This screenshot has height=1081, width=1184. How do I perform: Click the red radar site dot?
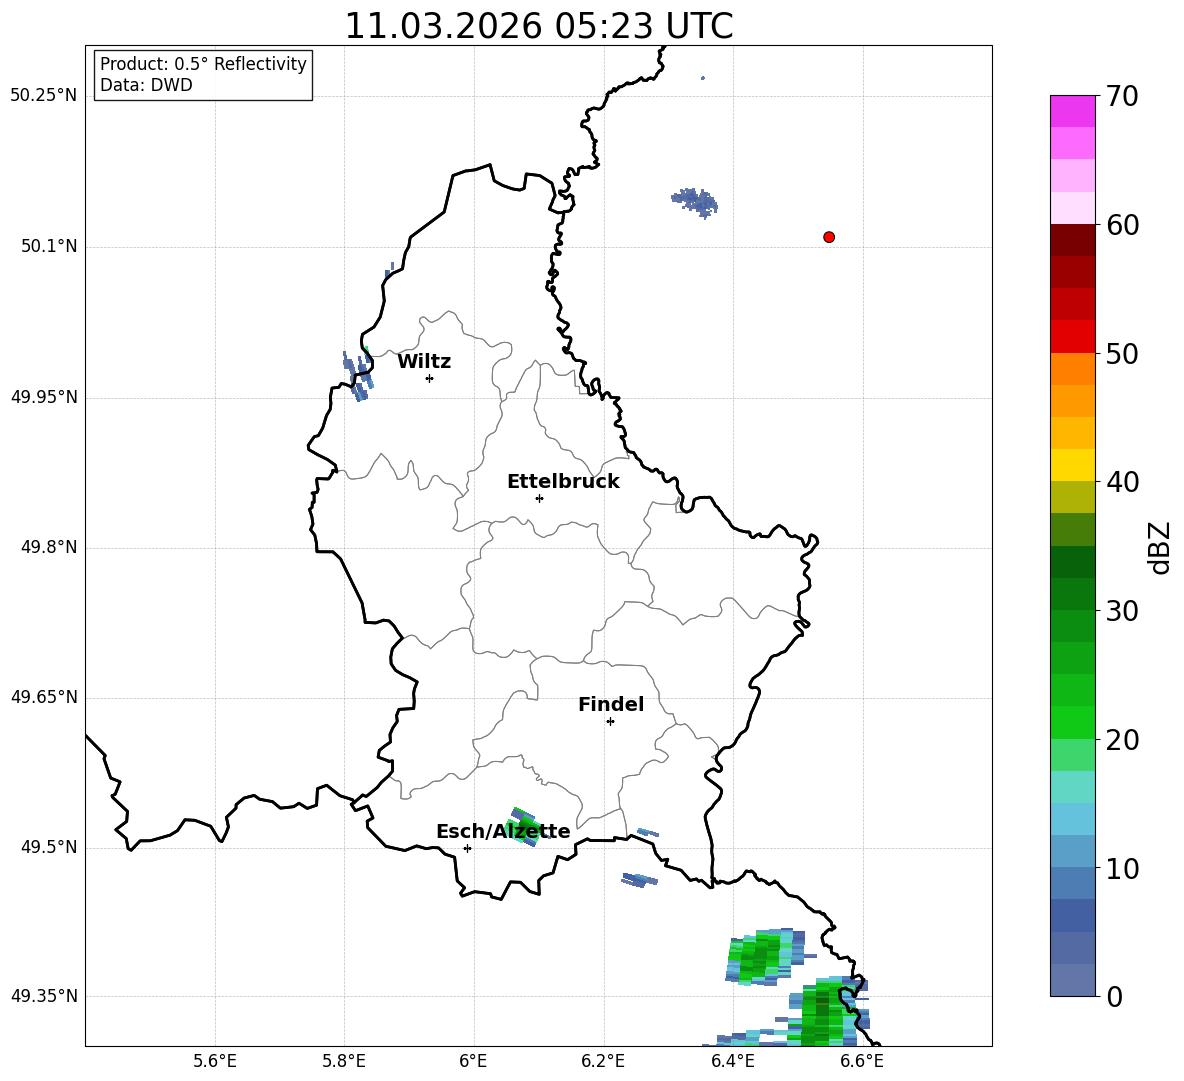828,237
